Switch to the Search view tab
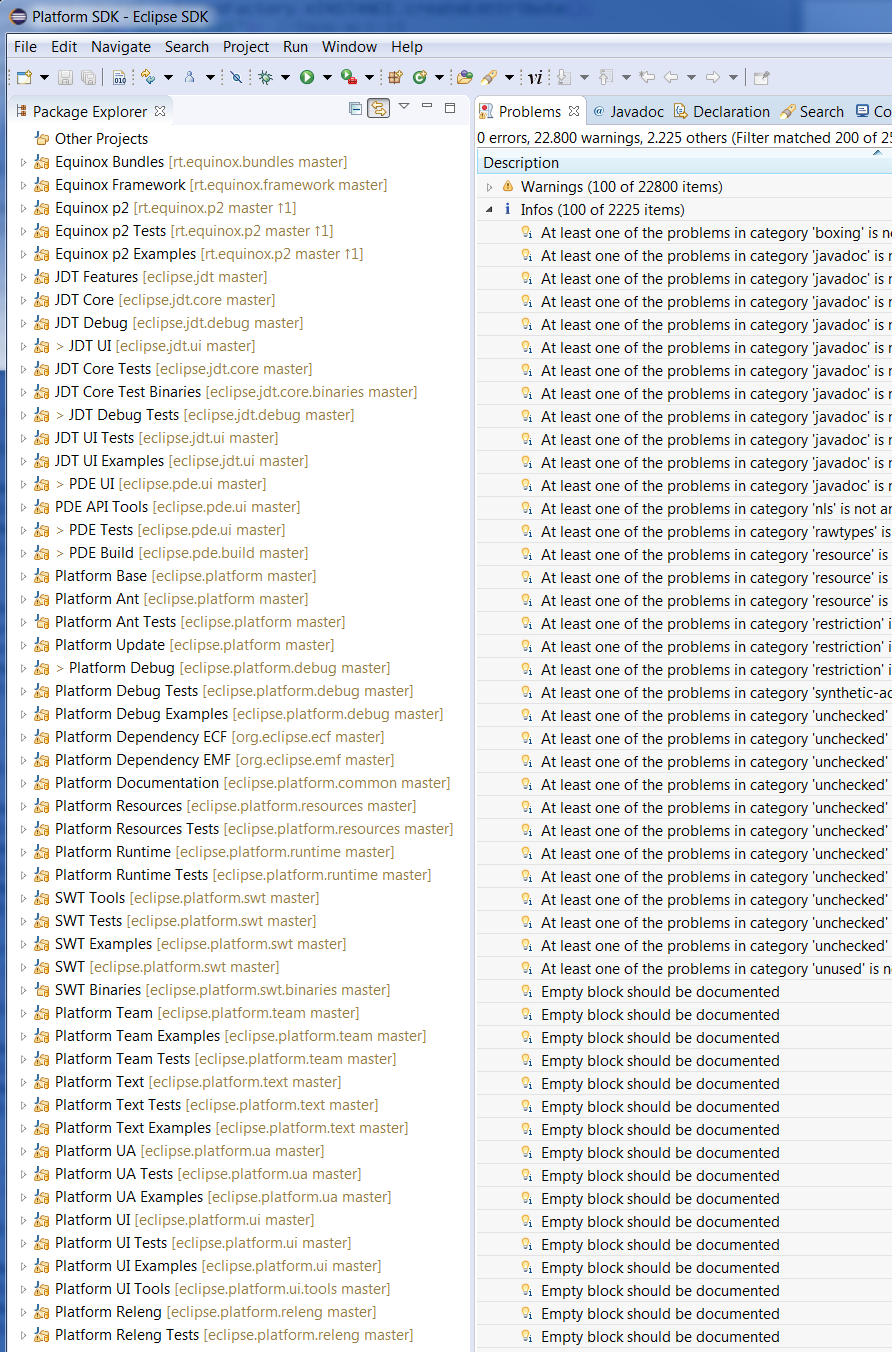This screenshot has height=1352, width=892. pyautogui.click(x=812, y=112)
